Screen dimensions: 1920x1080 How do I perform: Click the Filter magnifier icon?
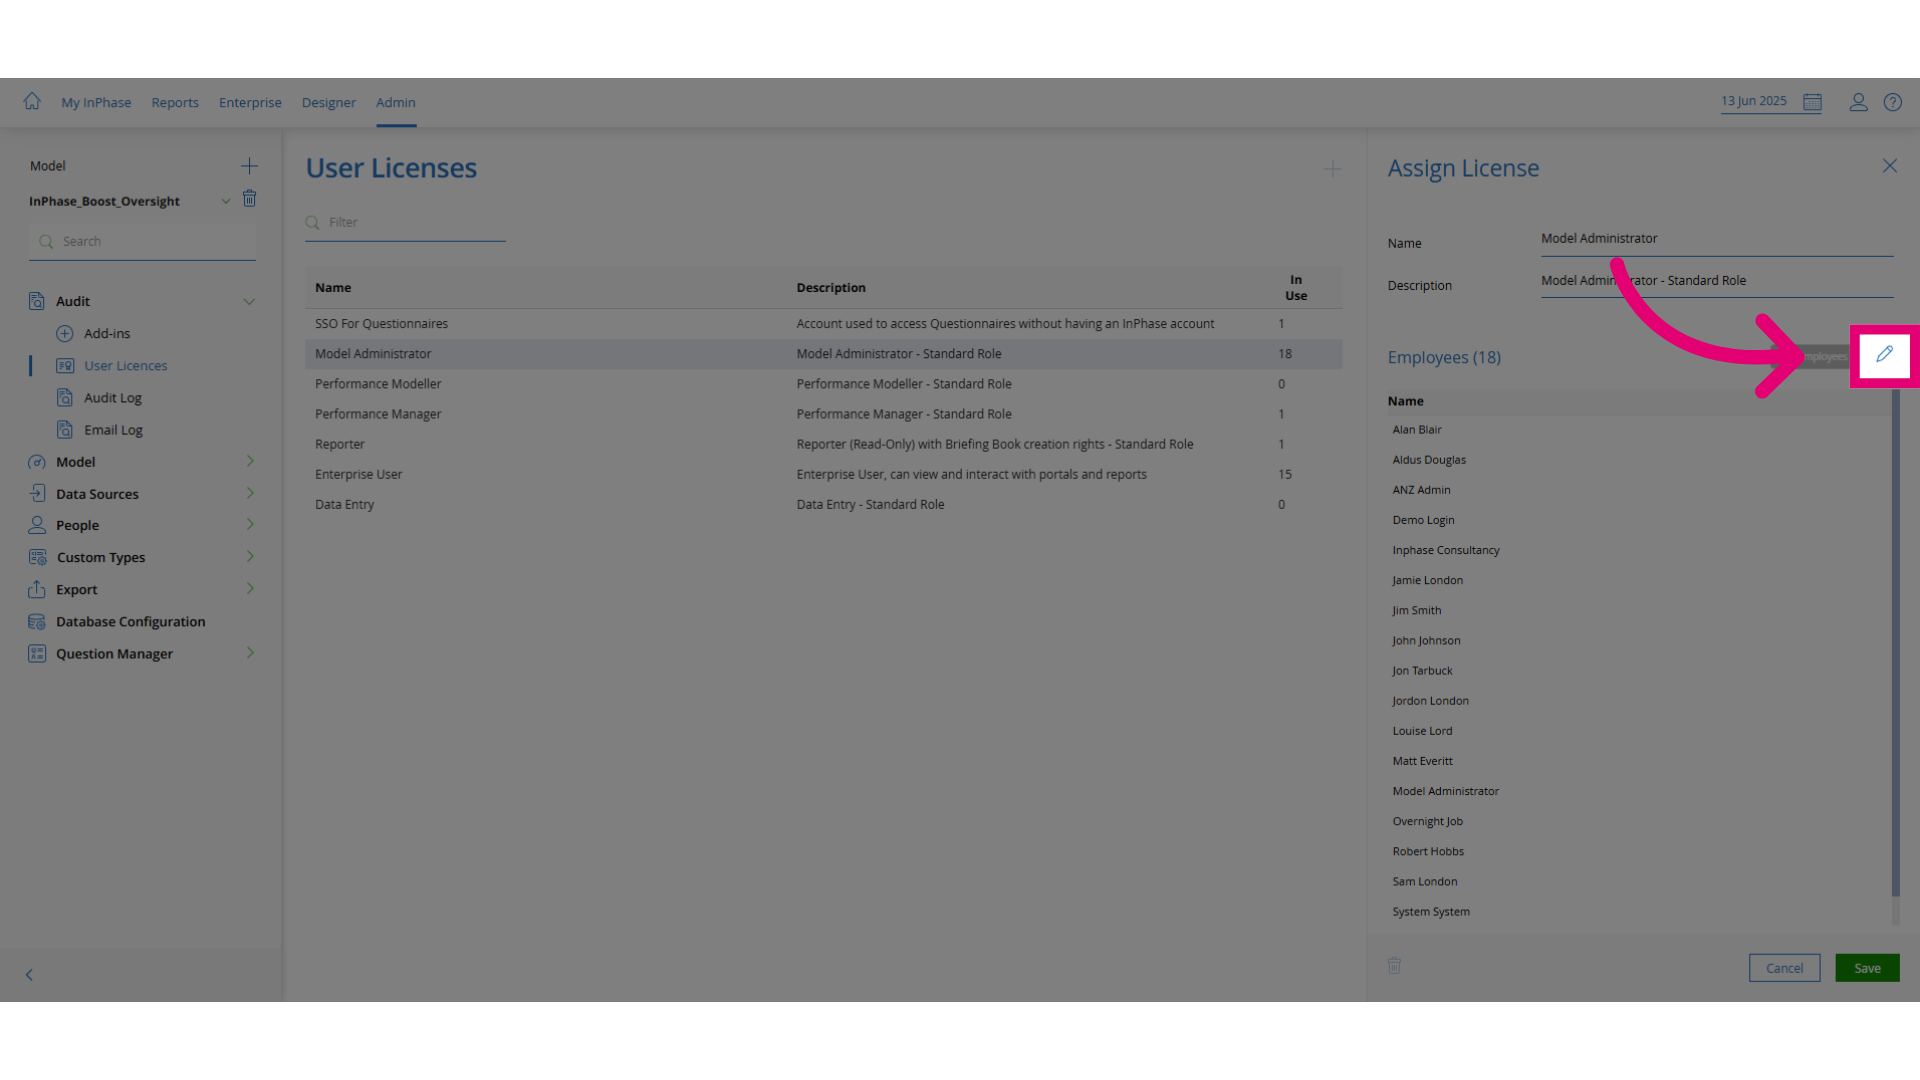313,222
